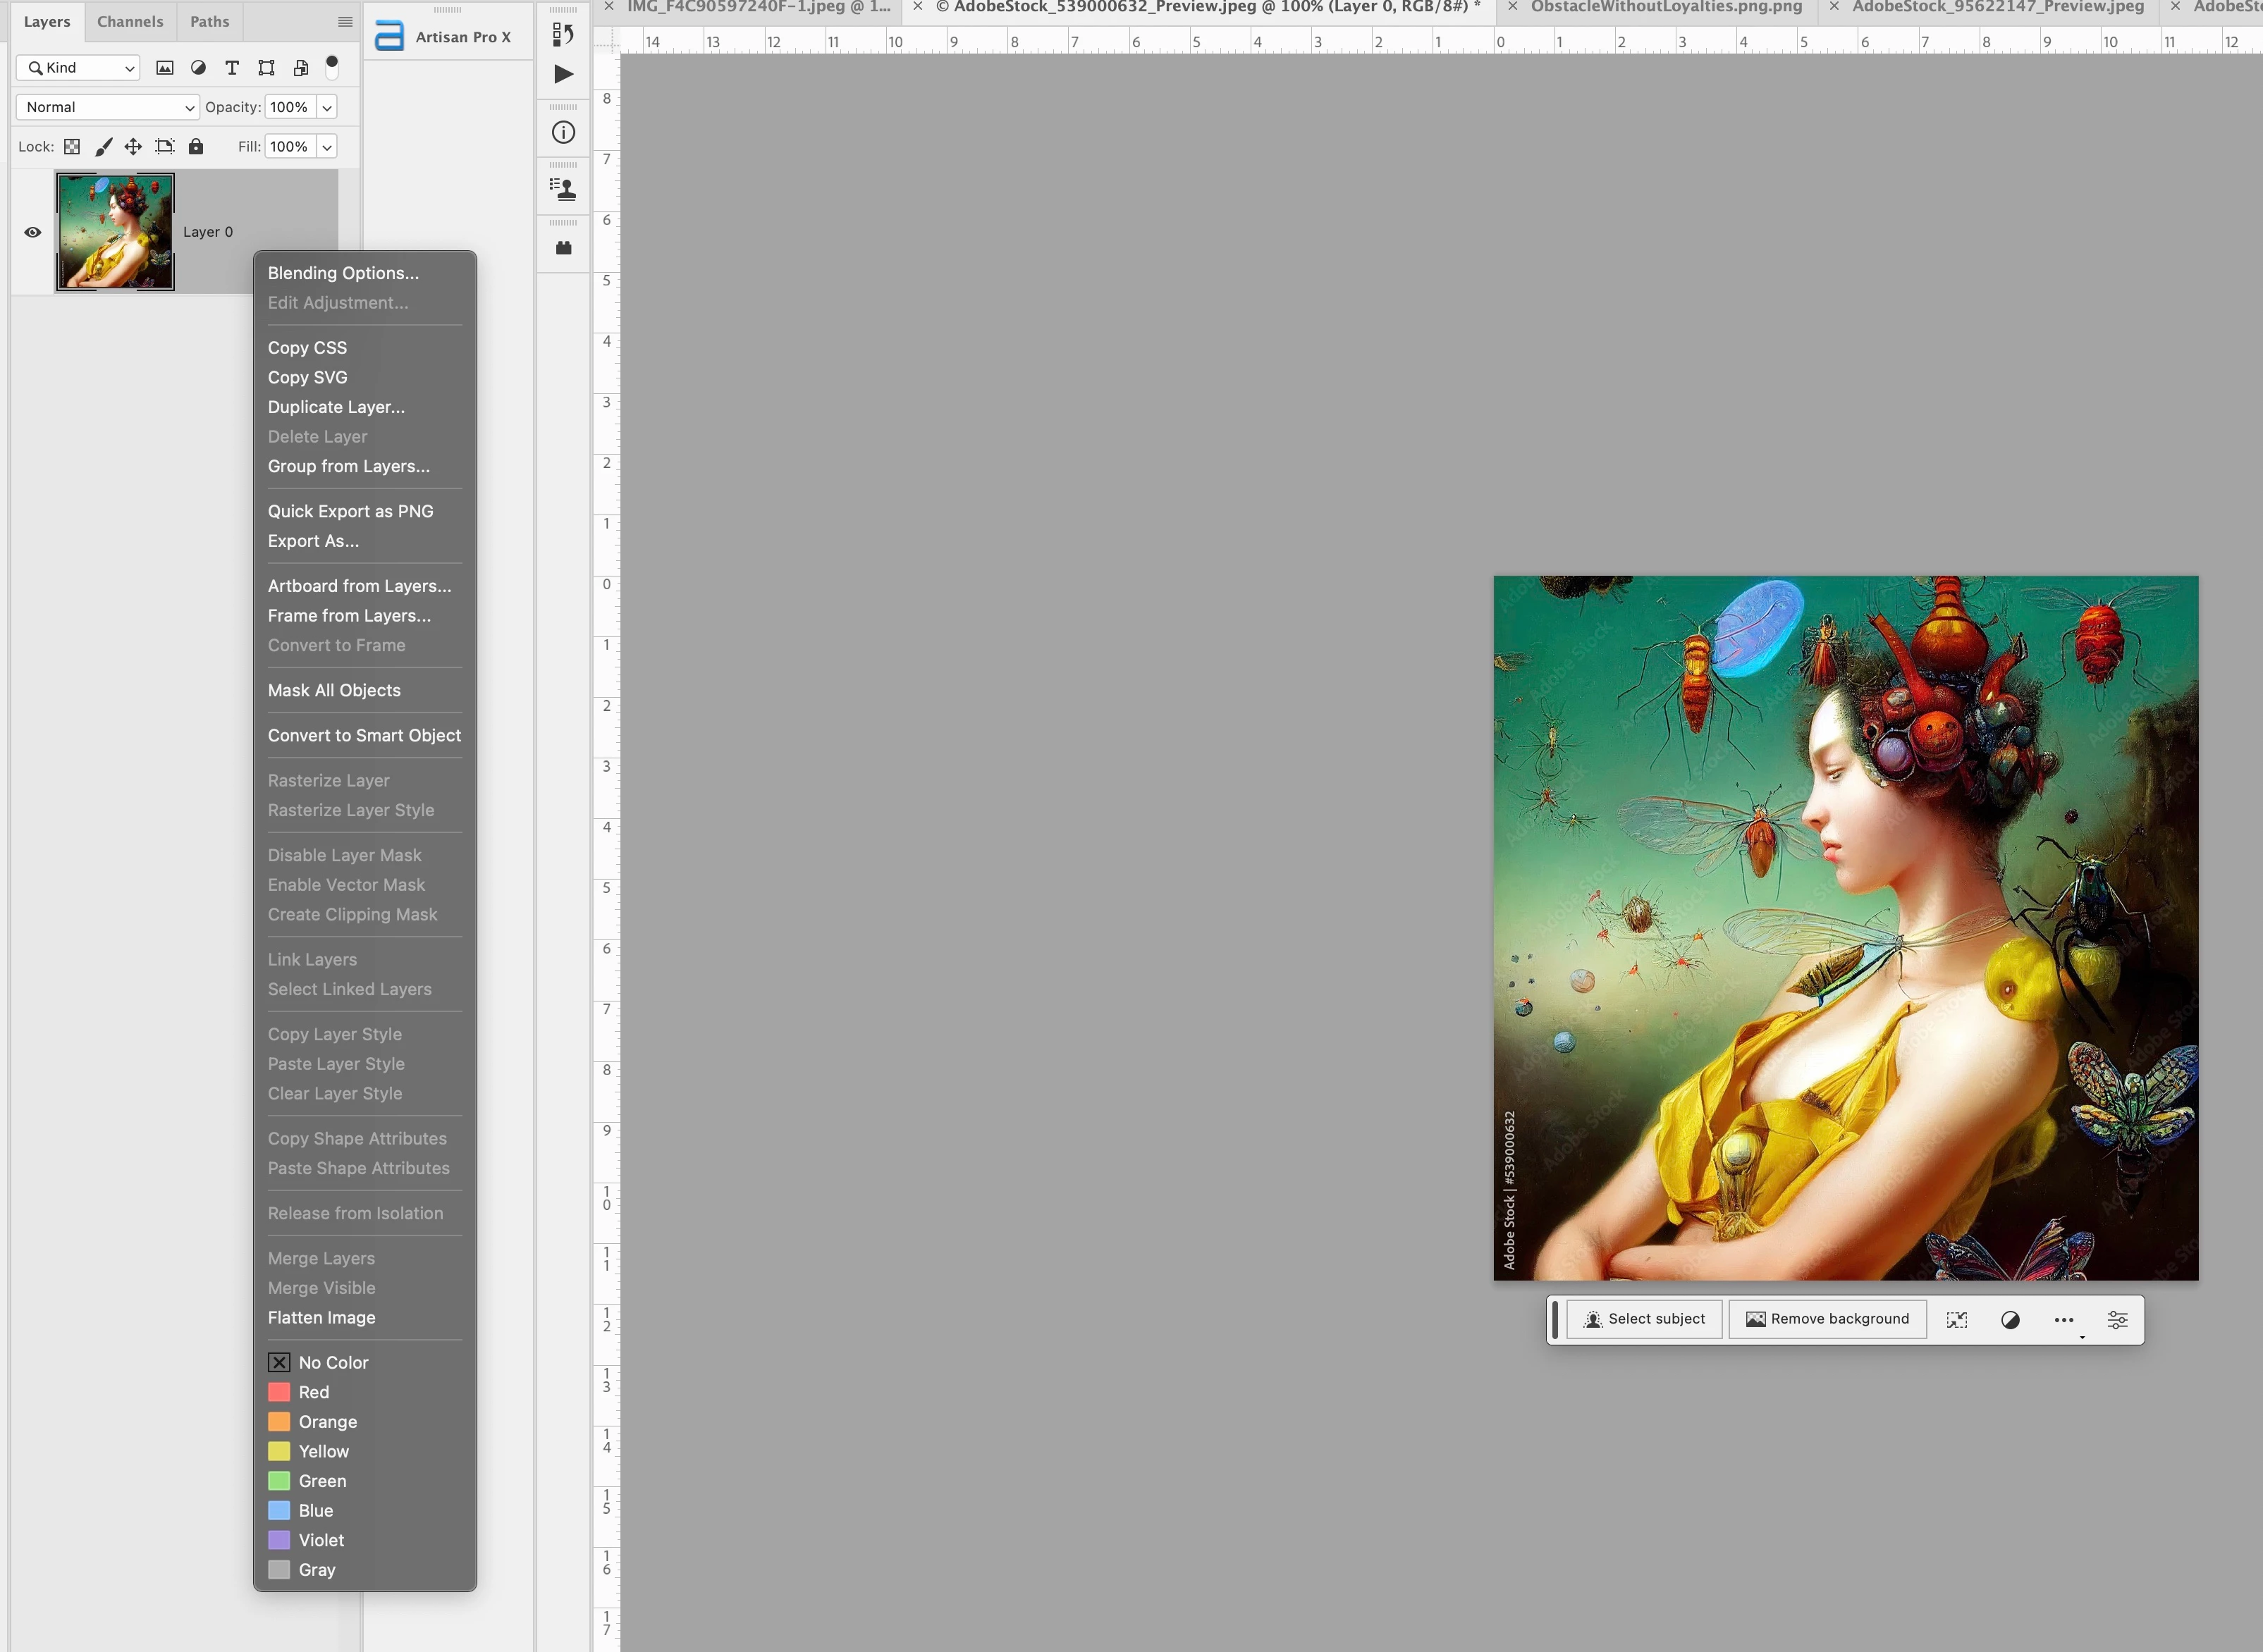Open the Normal blend mode dropdown
Viewport: 2263px width, 1652px height.
coord(108,107)
